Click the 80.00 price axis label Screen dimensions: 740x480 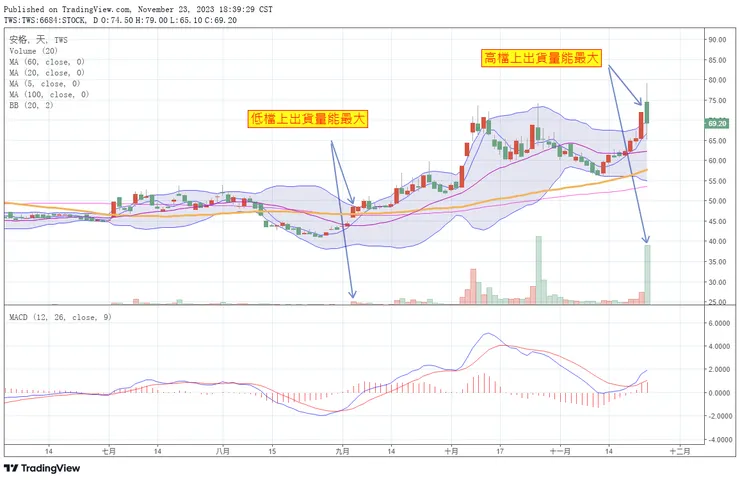pyautogui.click(x=717, y=80)
